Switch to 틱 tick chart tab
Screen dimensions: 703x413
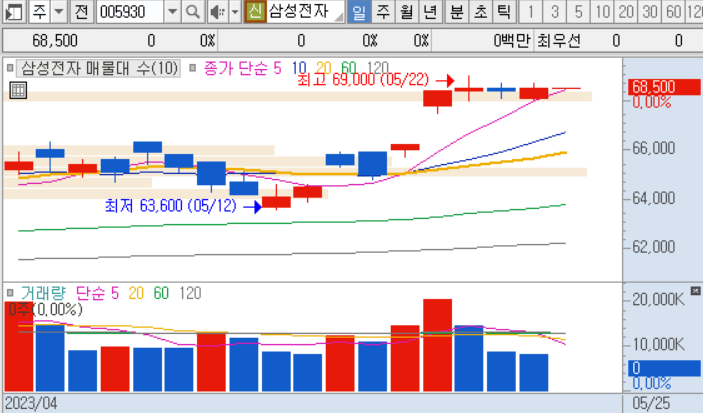coord(504,12)
